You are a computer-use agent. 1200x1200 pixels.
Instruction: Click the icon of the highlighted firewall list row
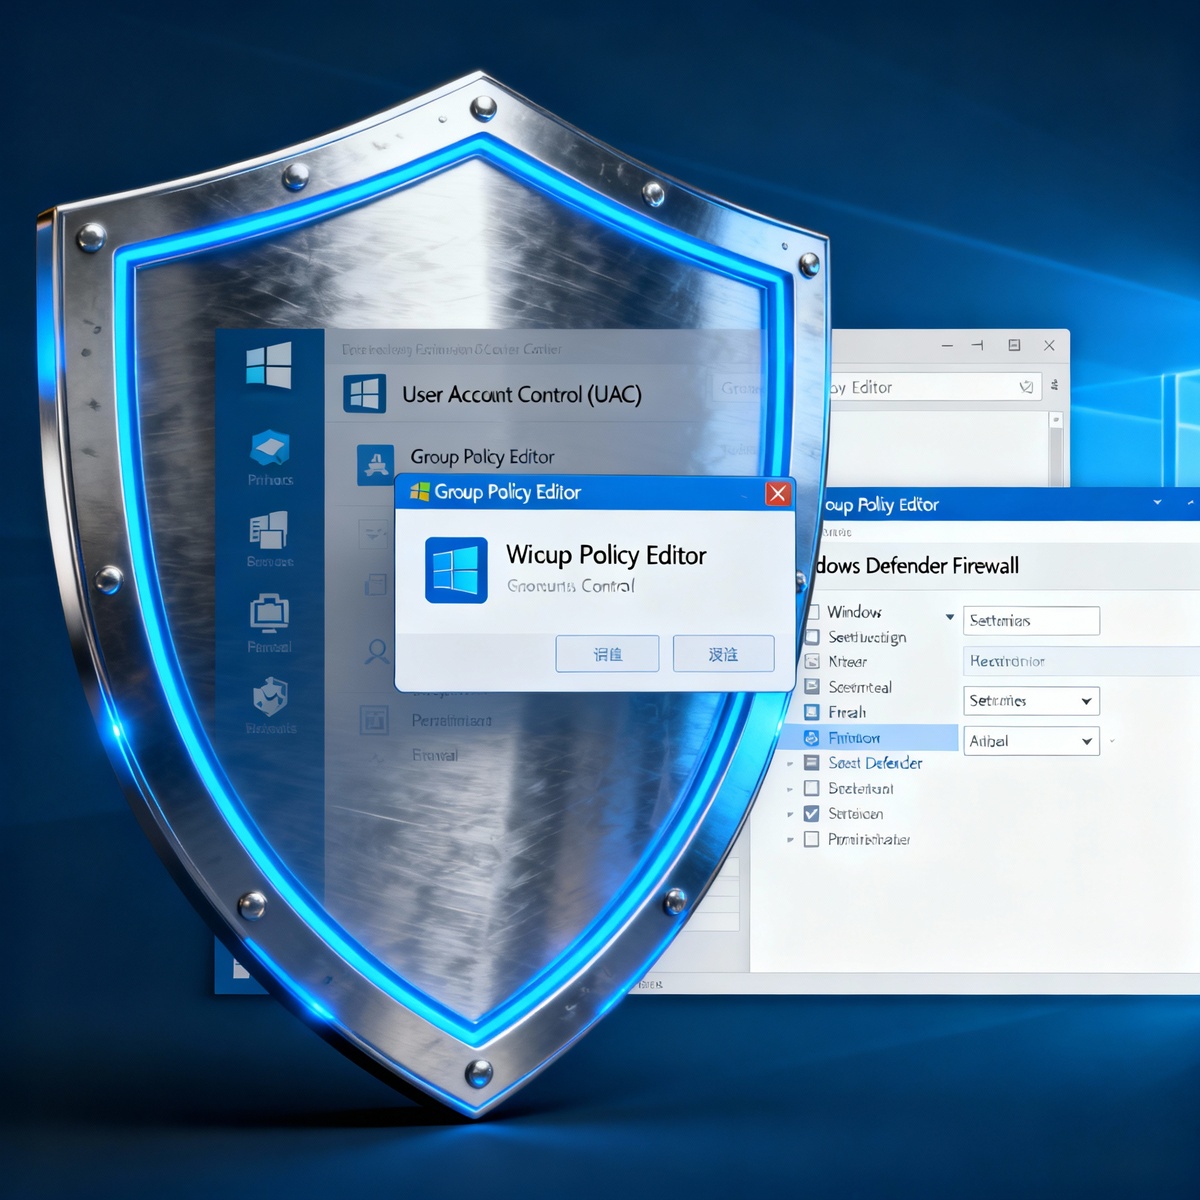click(x=812, y=738)
